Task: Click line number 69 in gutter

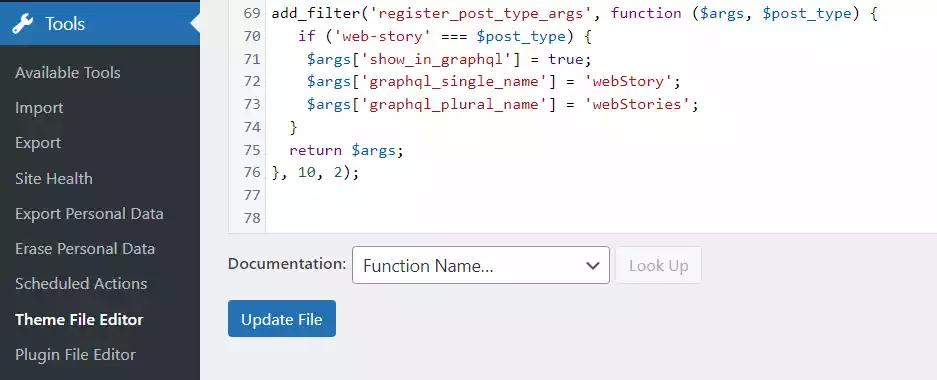Action: click(252, 13)
